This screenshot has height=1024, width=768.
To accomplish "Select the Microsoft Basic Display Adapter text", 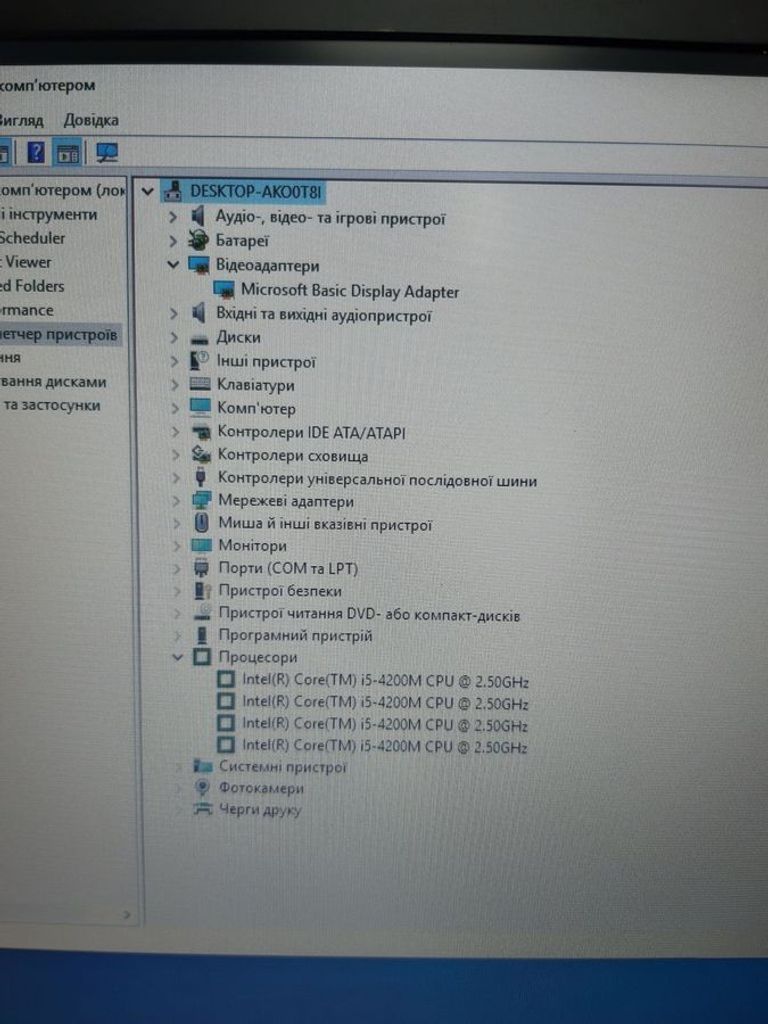I will (350, 291).
